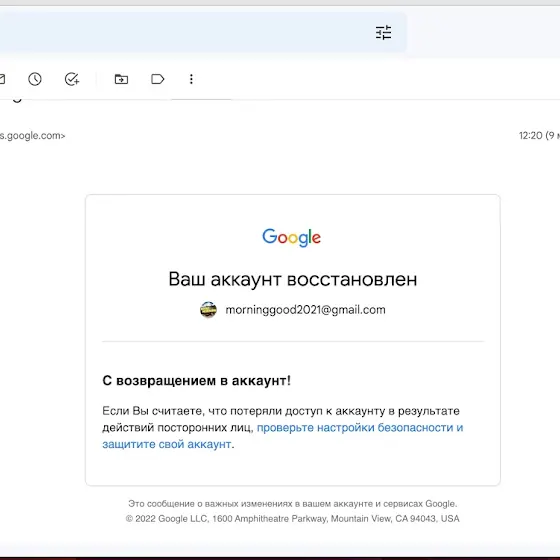Select the email address morninggood2021@gmail.com
Viewport: 560px width, 560px height.
[305, 310]
